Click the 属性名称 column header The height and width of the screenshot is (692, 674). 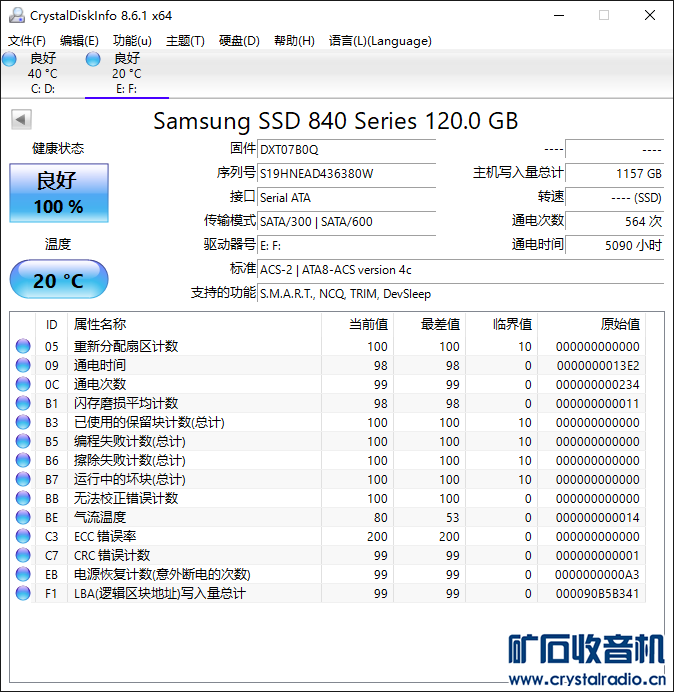pos(194,324)
